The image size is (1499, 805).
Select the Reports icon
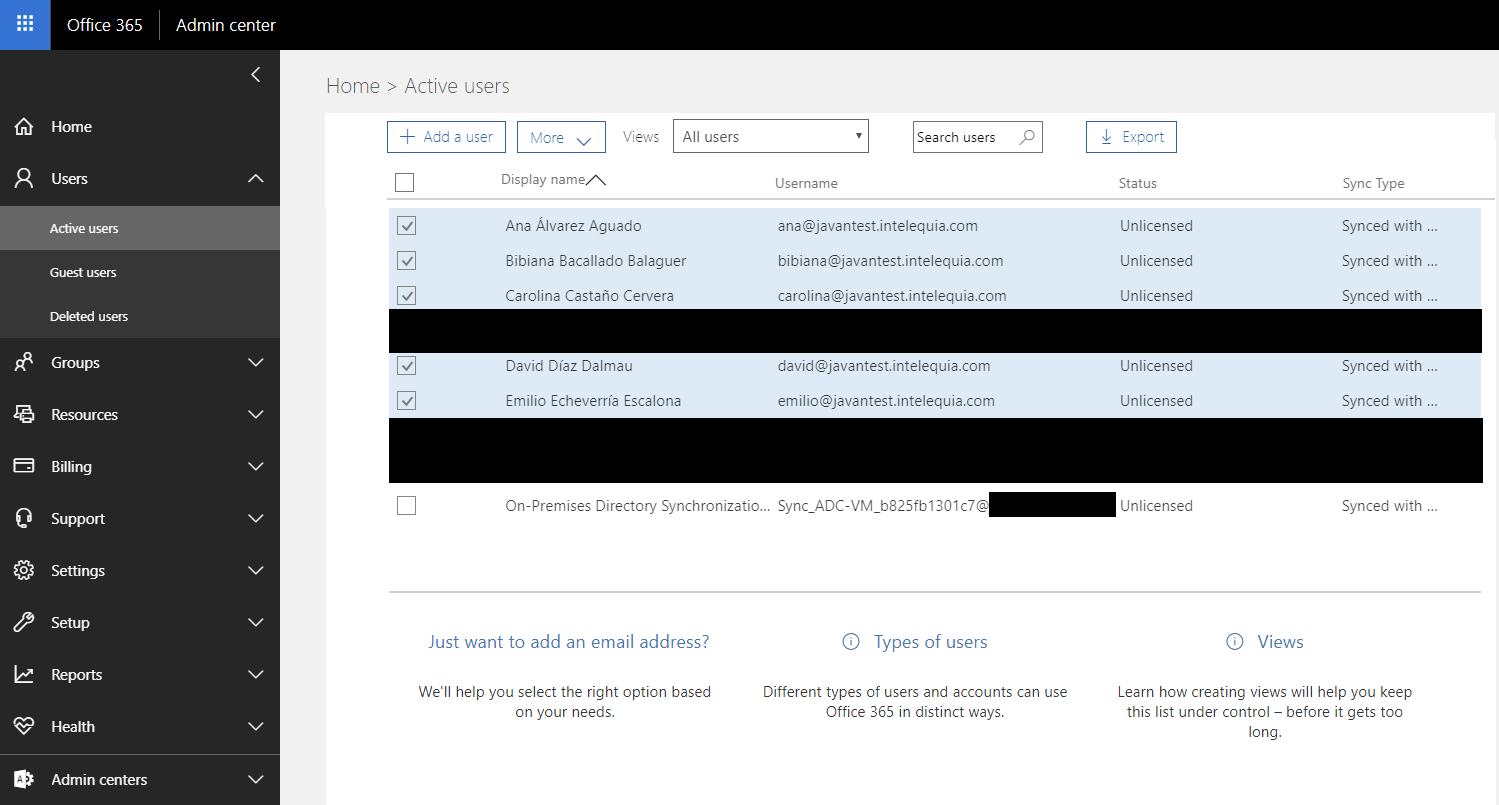click(x=24, y=674)
